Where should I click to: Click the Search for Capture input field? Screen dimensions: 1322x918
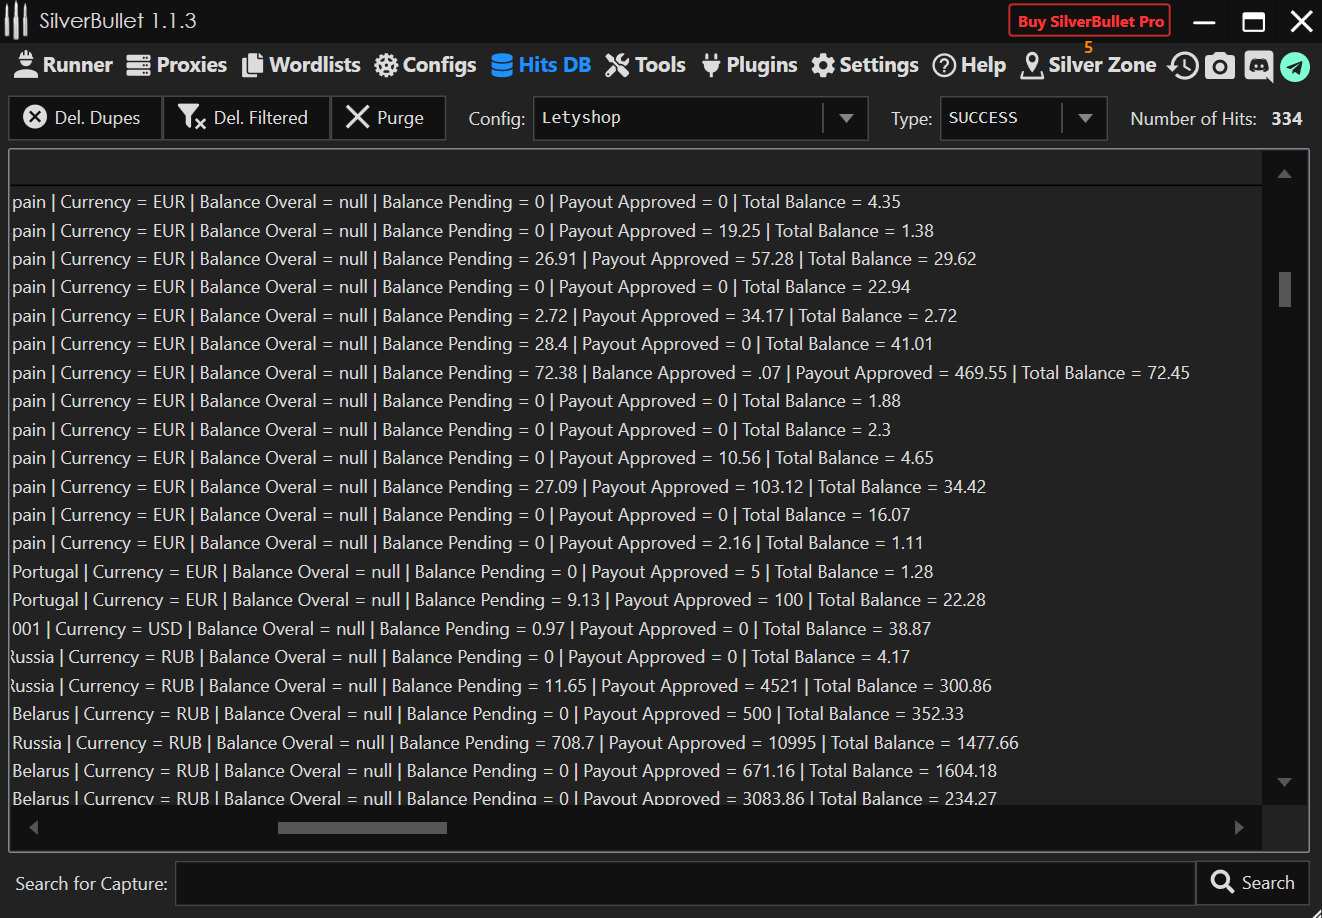pos(685,883)
